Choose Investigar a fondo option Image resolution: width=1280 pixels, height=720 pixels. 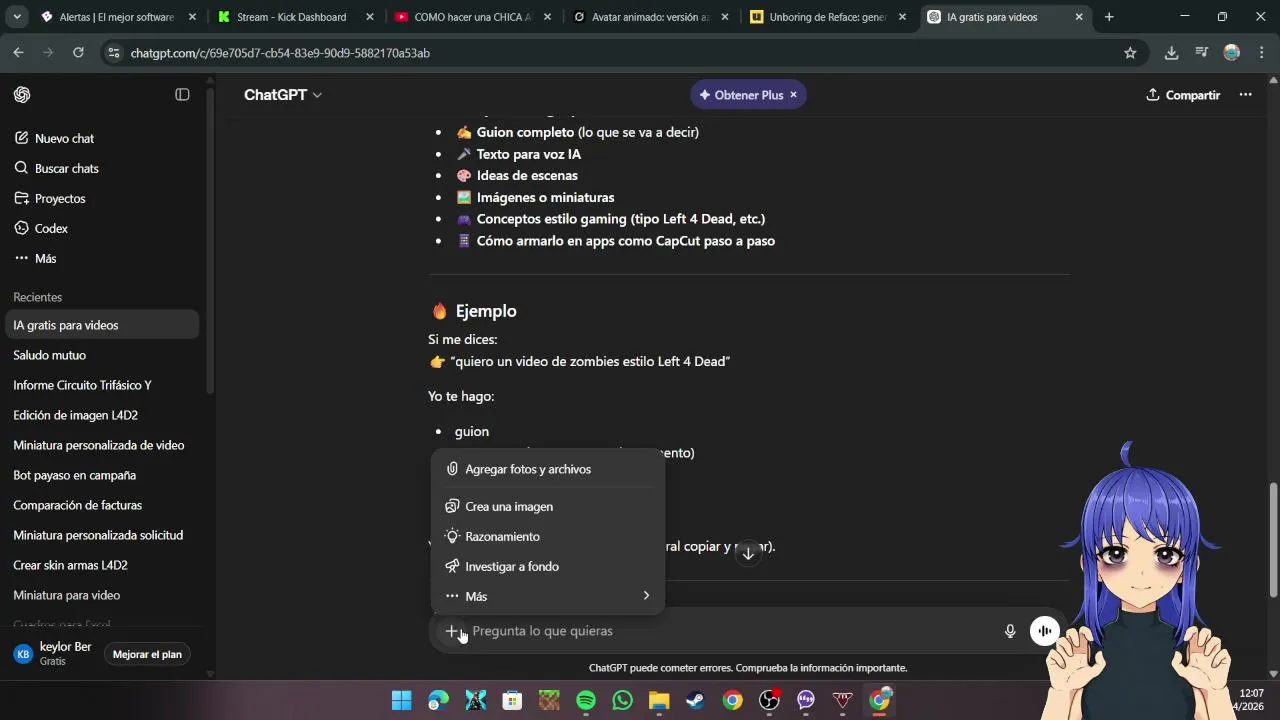548,567
